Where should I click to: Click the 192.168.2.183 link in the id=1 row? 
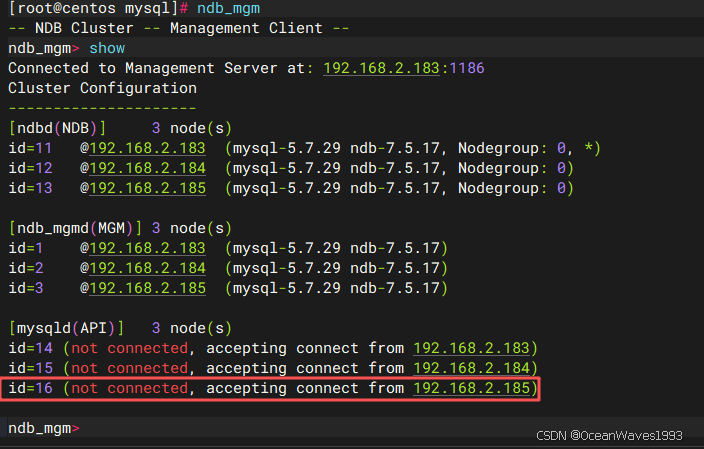147,248
